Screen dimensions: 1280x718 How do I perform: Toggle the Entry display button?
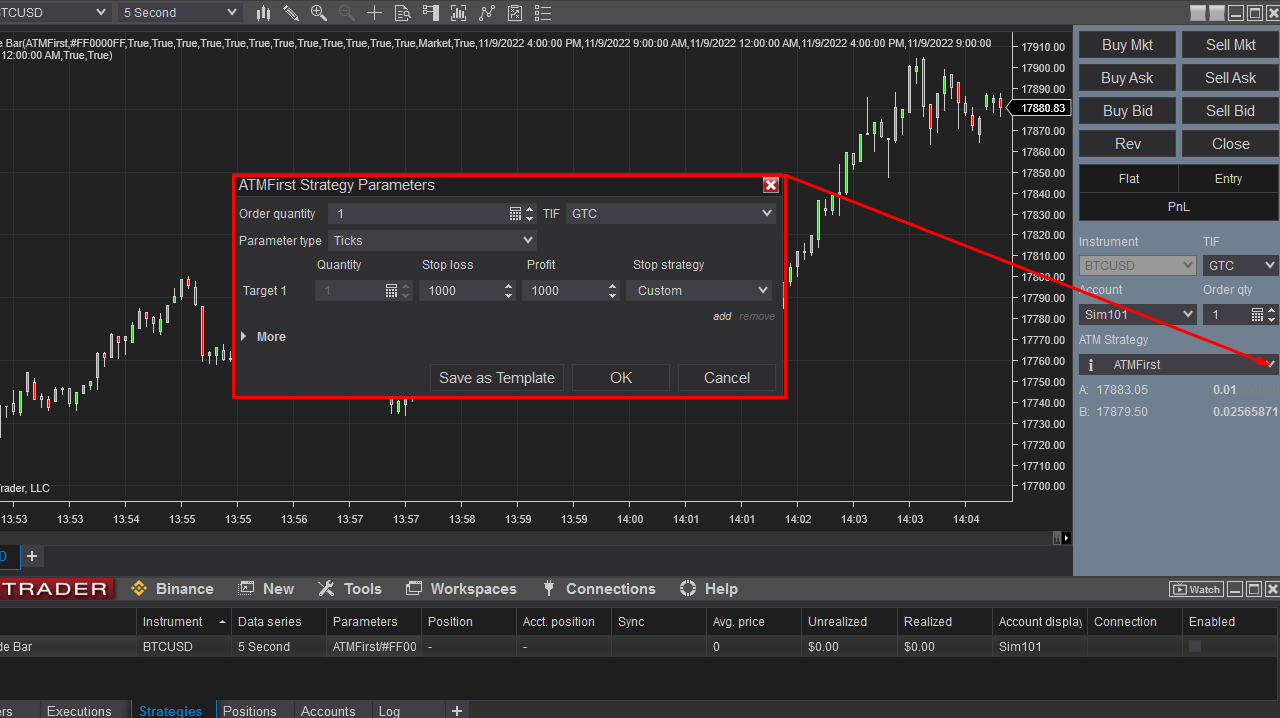tap(1228, 179)
